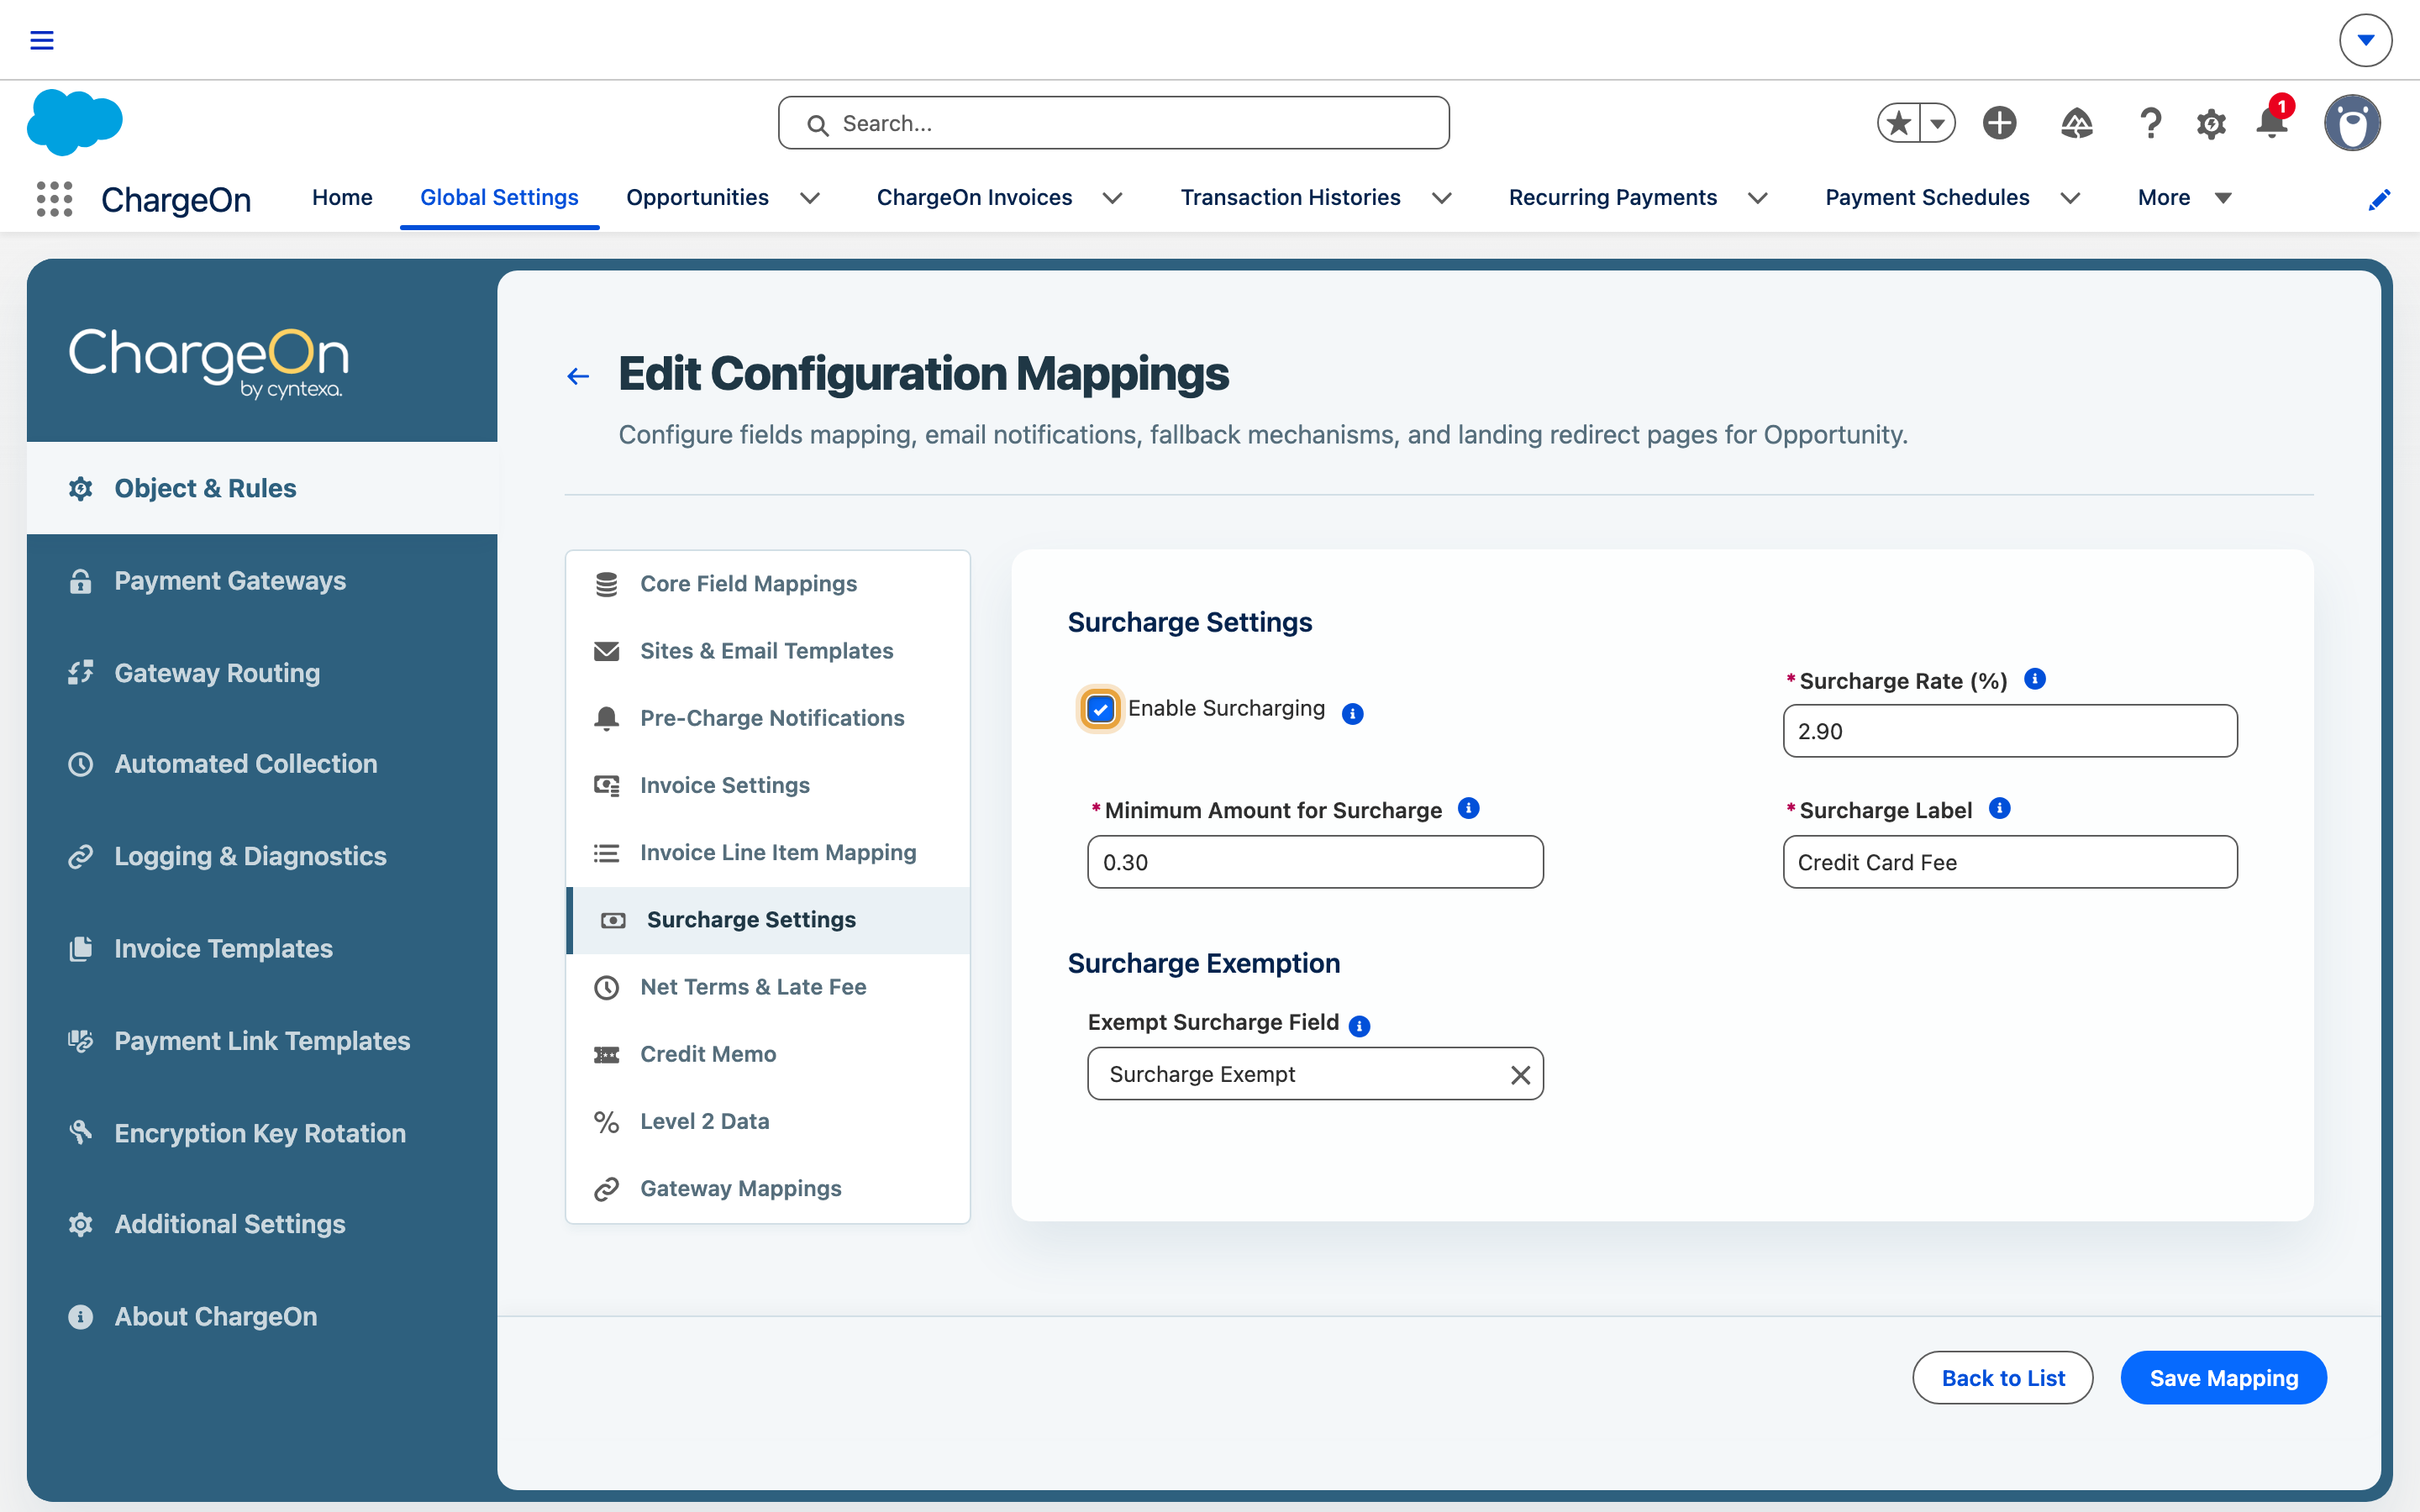Click info icon beside Surcharge Rate (%)
This screenshot has width=2420, height=1512.
tap(2035, 679)
